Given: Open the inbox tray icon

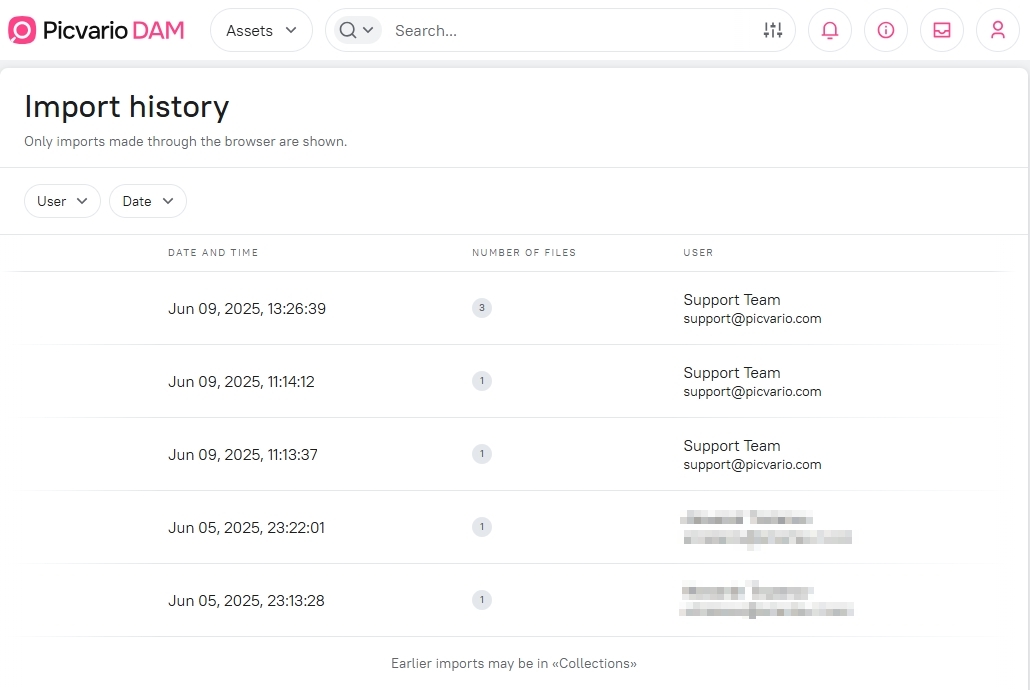Looking at the screenshot, I should [941, 30].
